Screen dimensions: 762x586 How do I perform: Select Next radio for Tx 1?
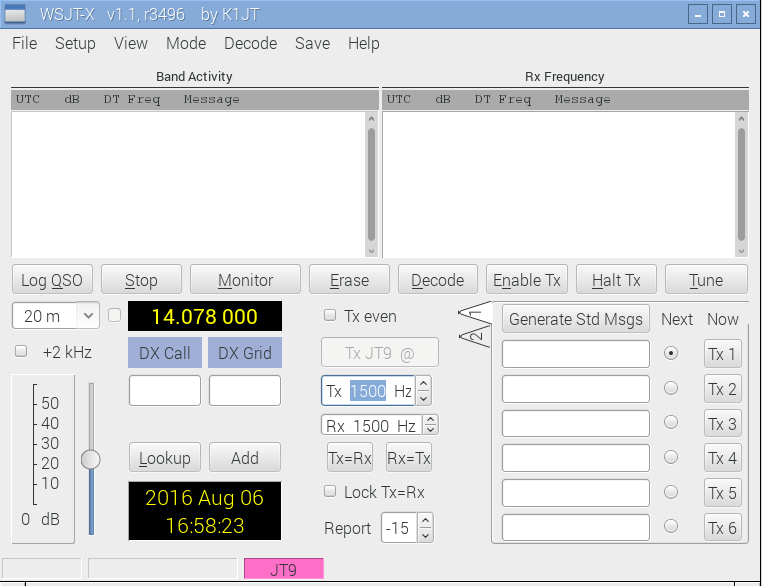coord(671,353)
